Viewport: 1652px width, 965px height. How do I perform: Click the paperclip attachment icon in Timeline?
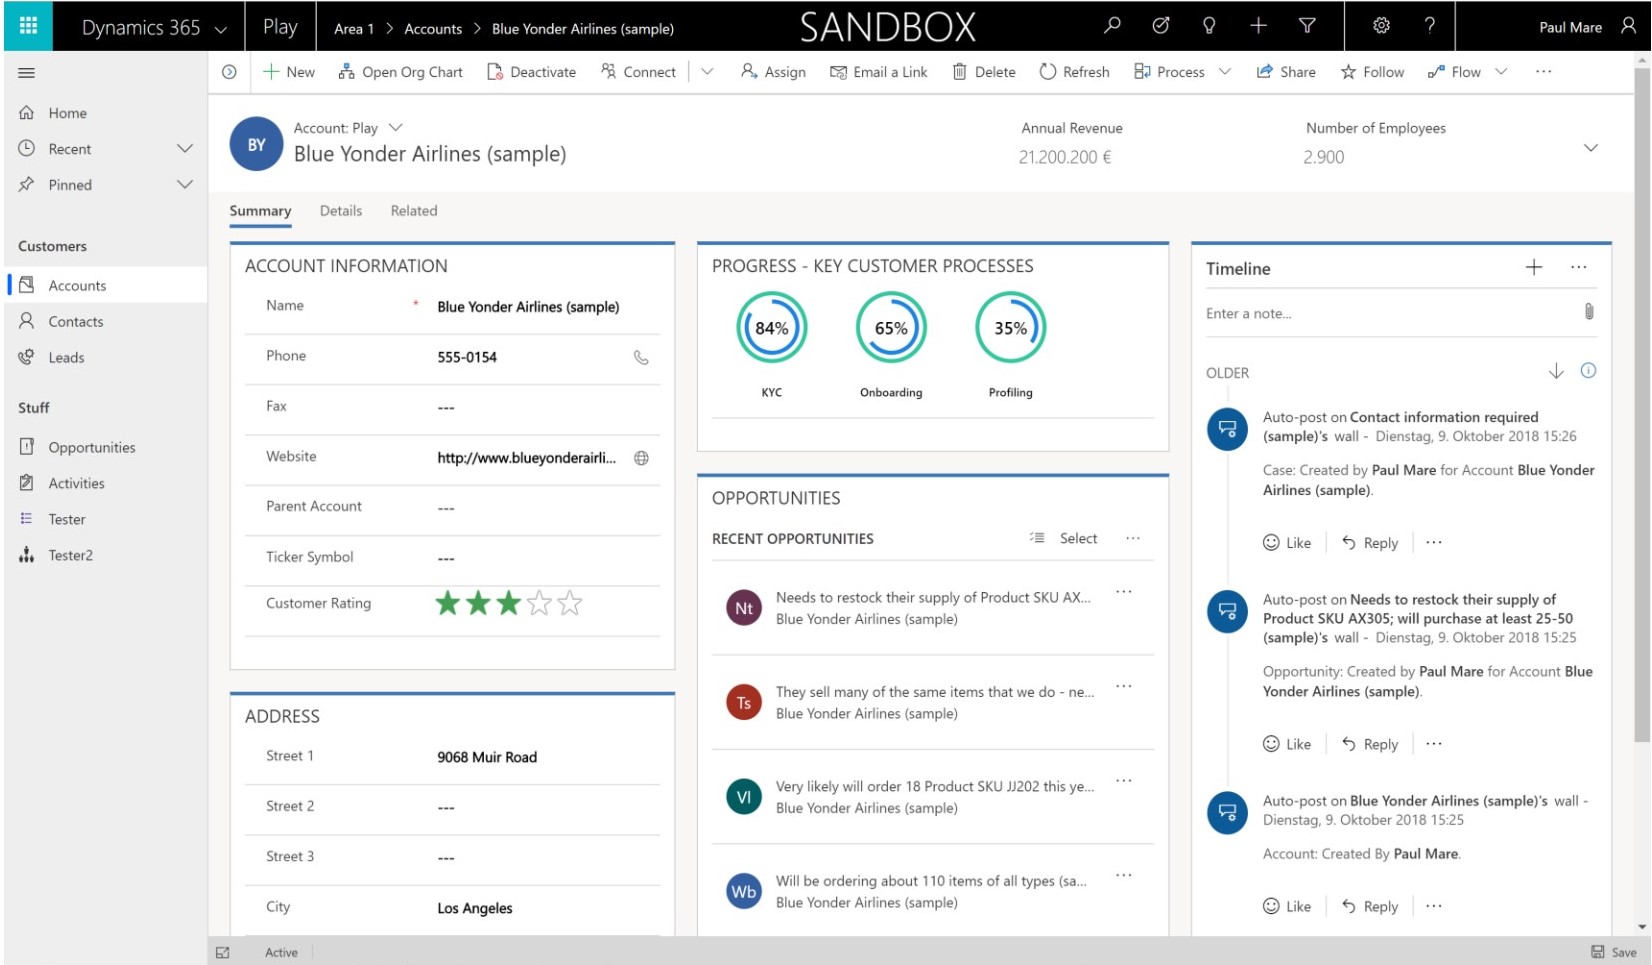tap(1588, 313)
